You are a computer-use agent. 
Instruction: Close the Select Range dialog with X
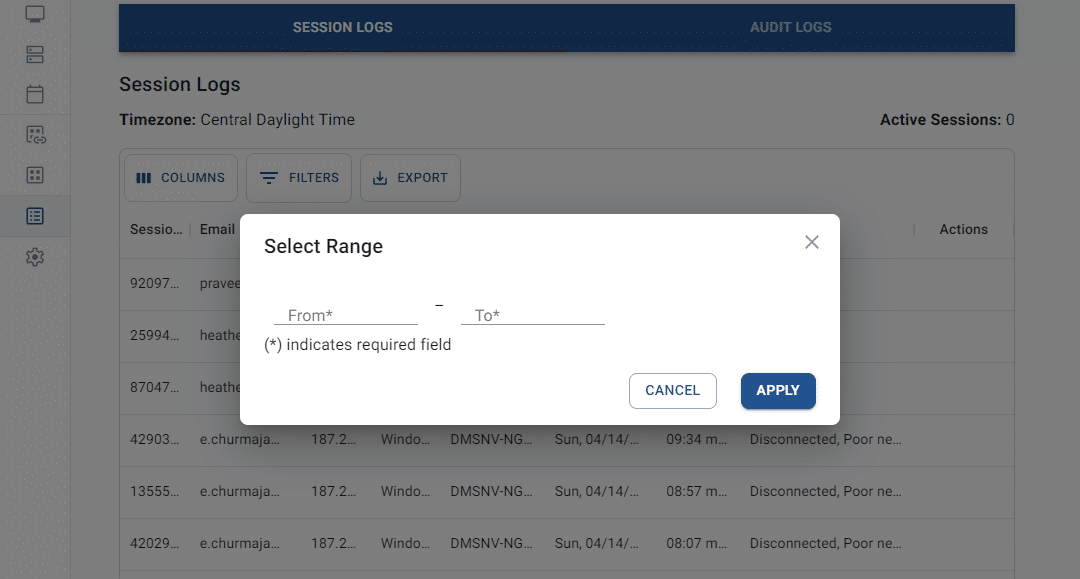tap(812, 242)
